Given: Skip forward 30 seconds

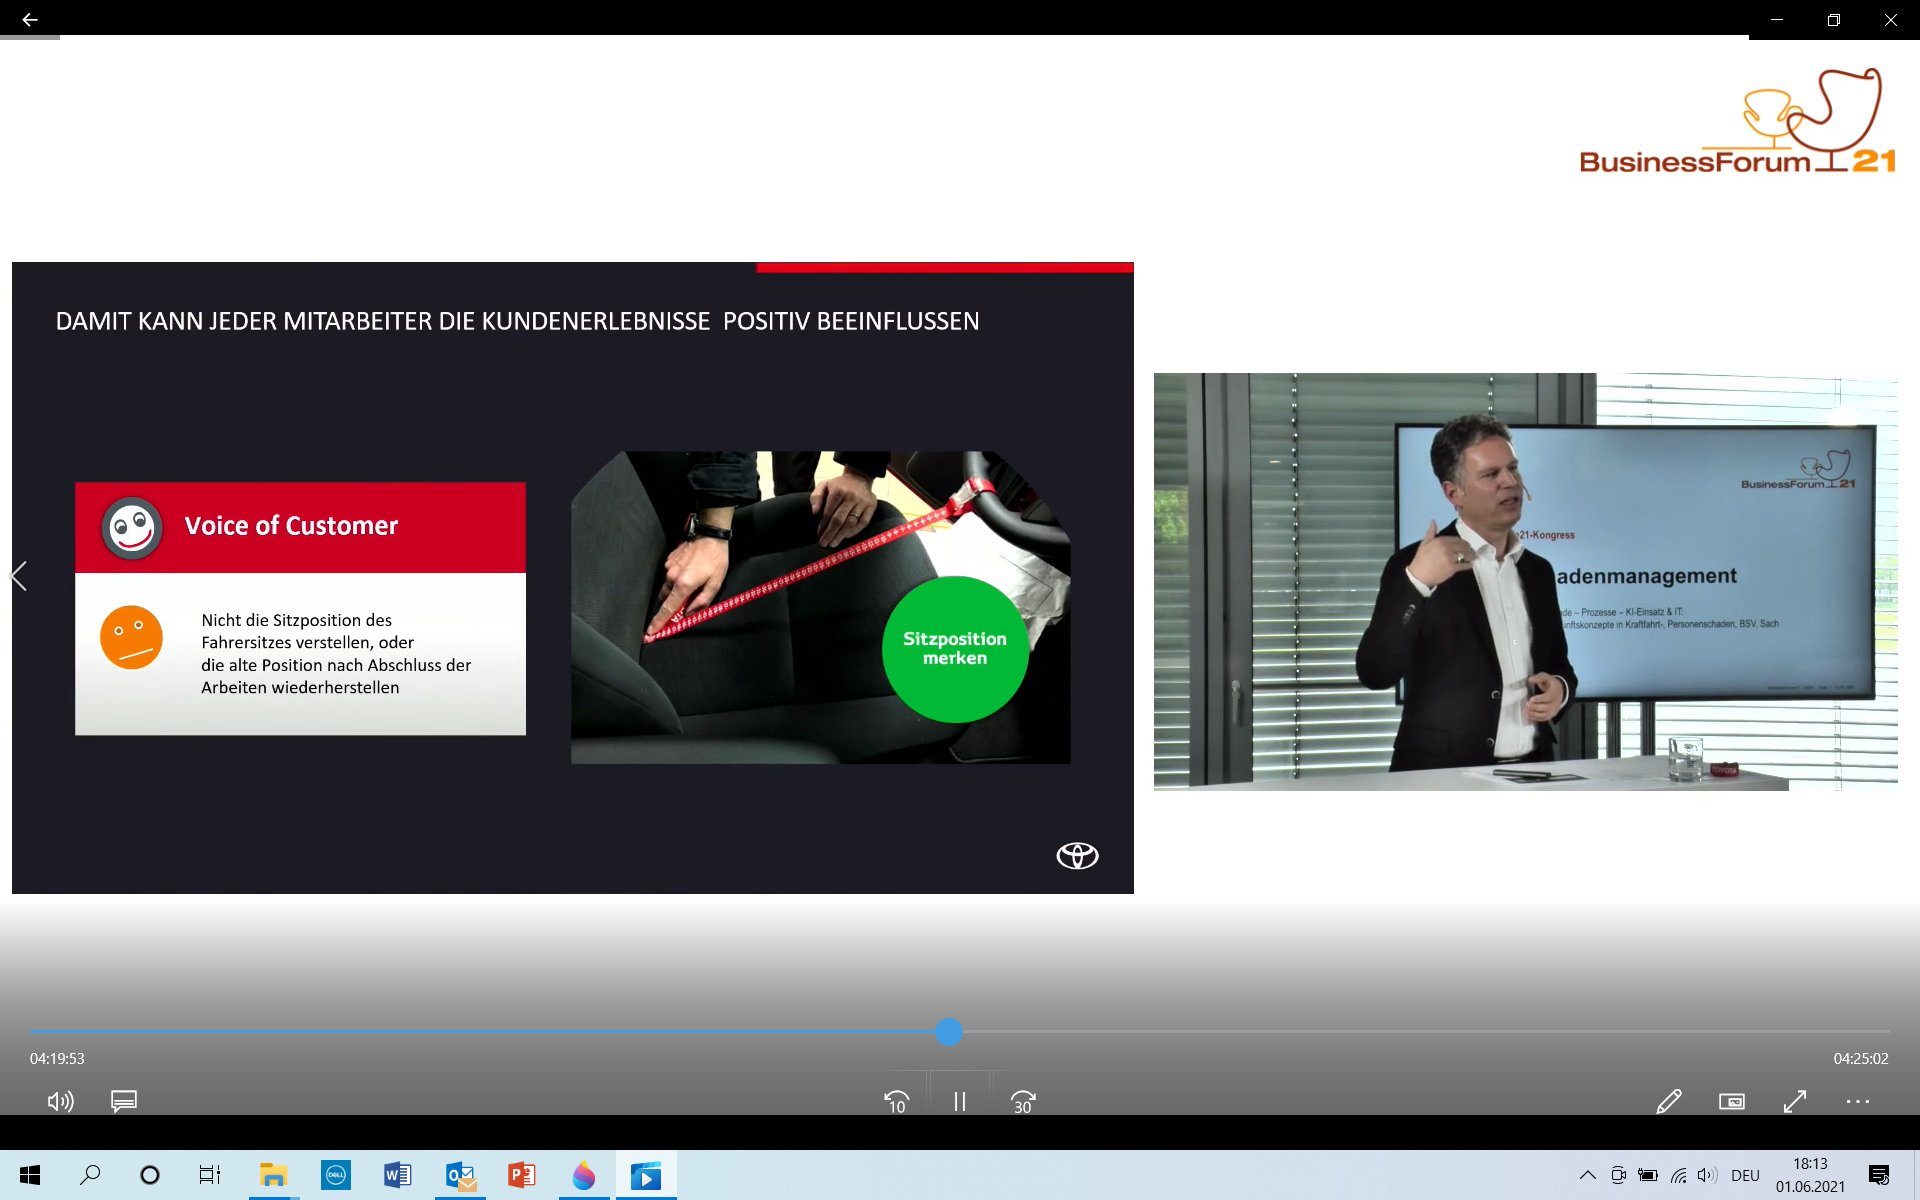Looking at the screenshot, I should pyautogui.click(x=1022, y=1101).
